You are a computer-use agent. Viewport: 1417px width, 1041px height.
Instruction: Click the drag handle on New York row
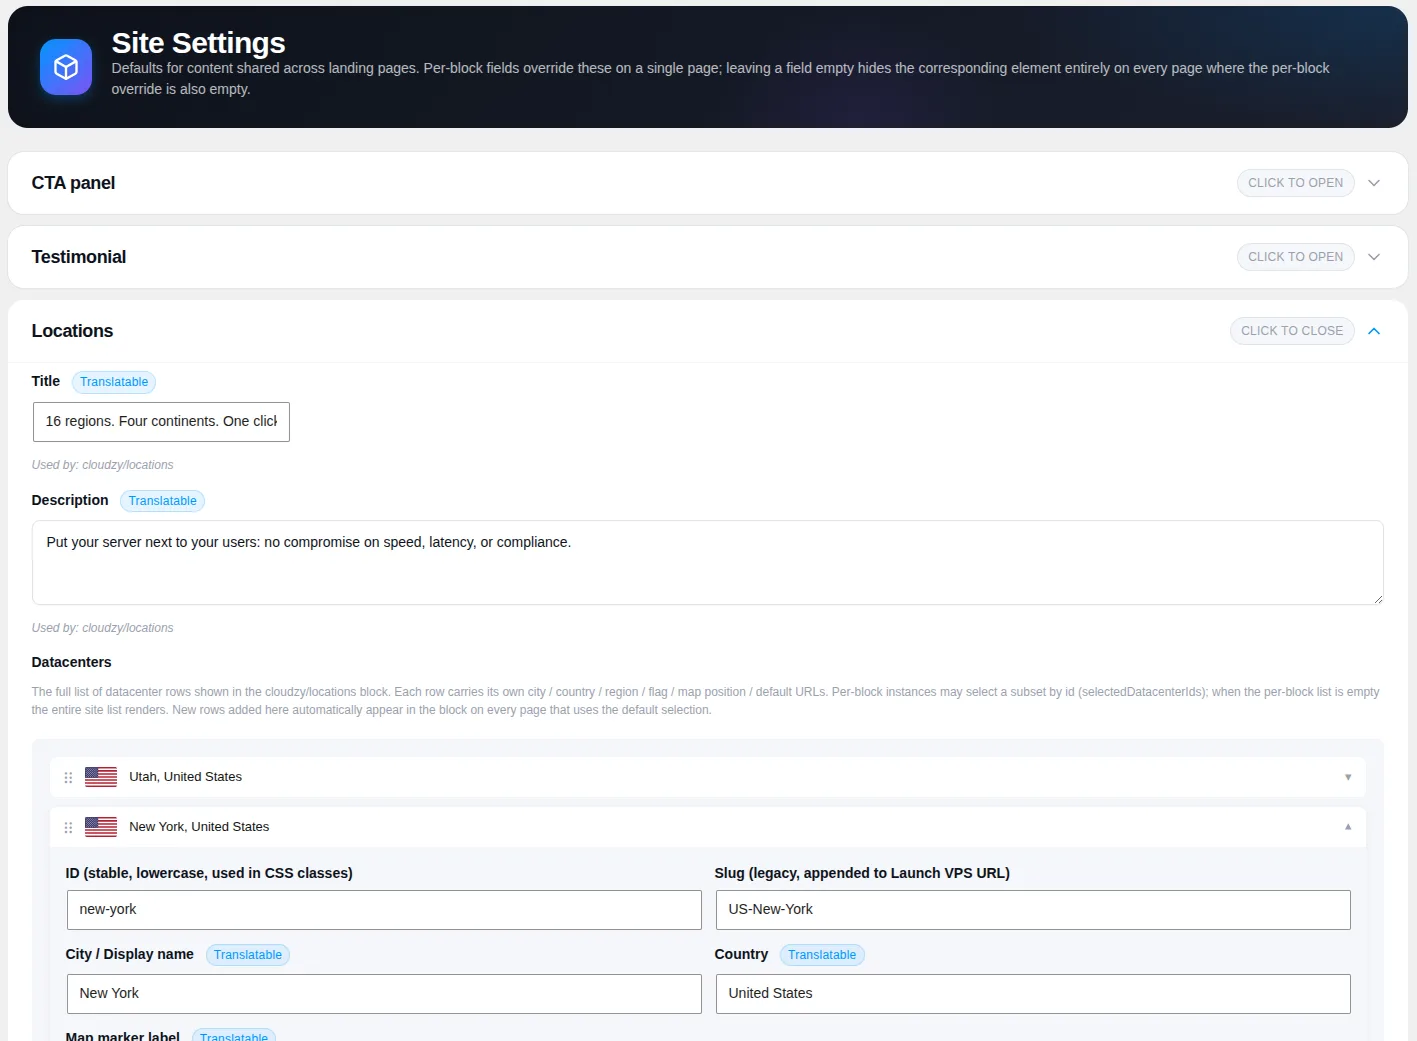tap(68, 827)
